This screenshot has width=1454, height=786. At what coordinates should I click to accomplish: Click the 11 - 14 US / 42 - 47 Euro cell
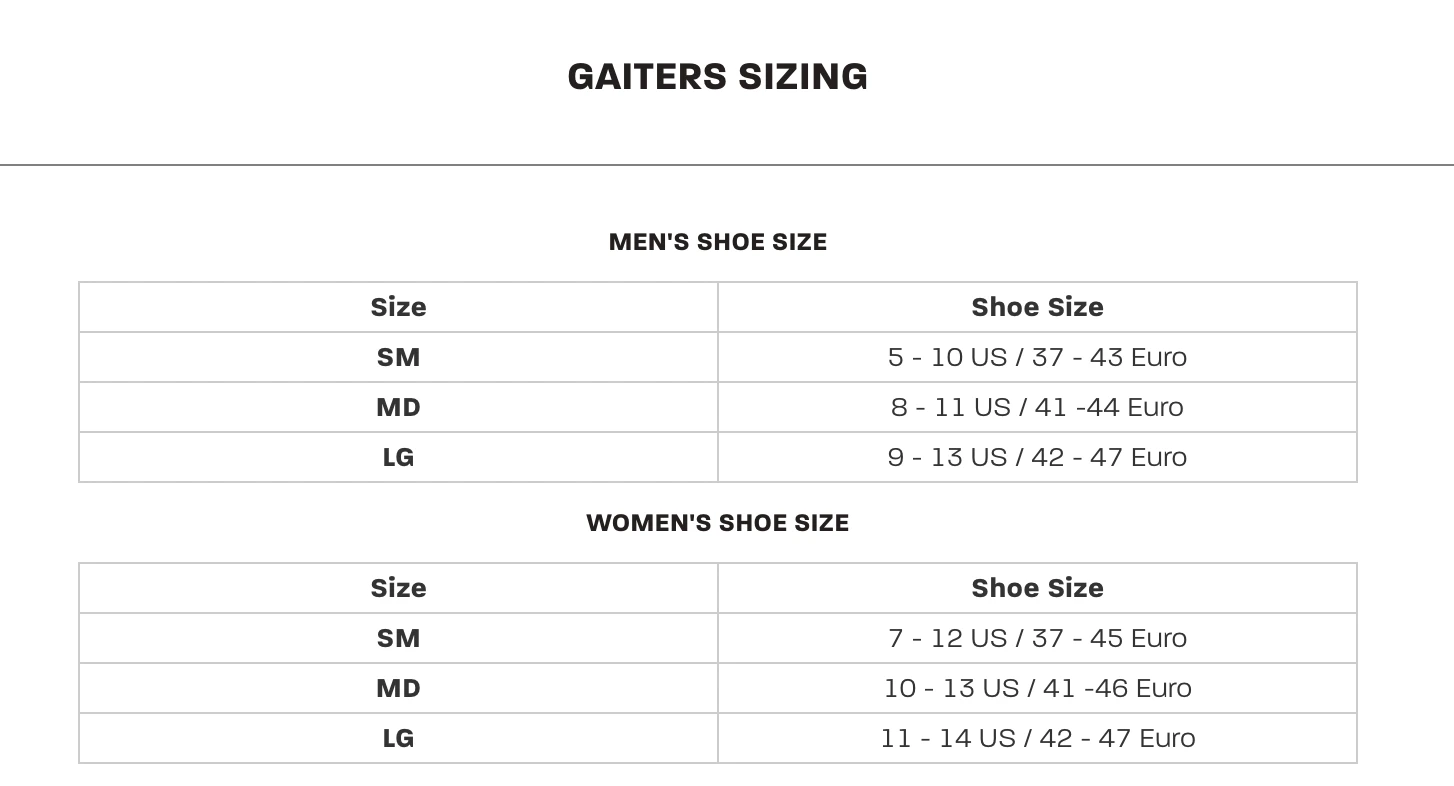pos(1037,738)
